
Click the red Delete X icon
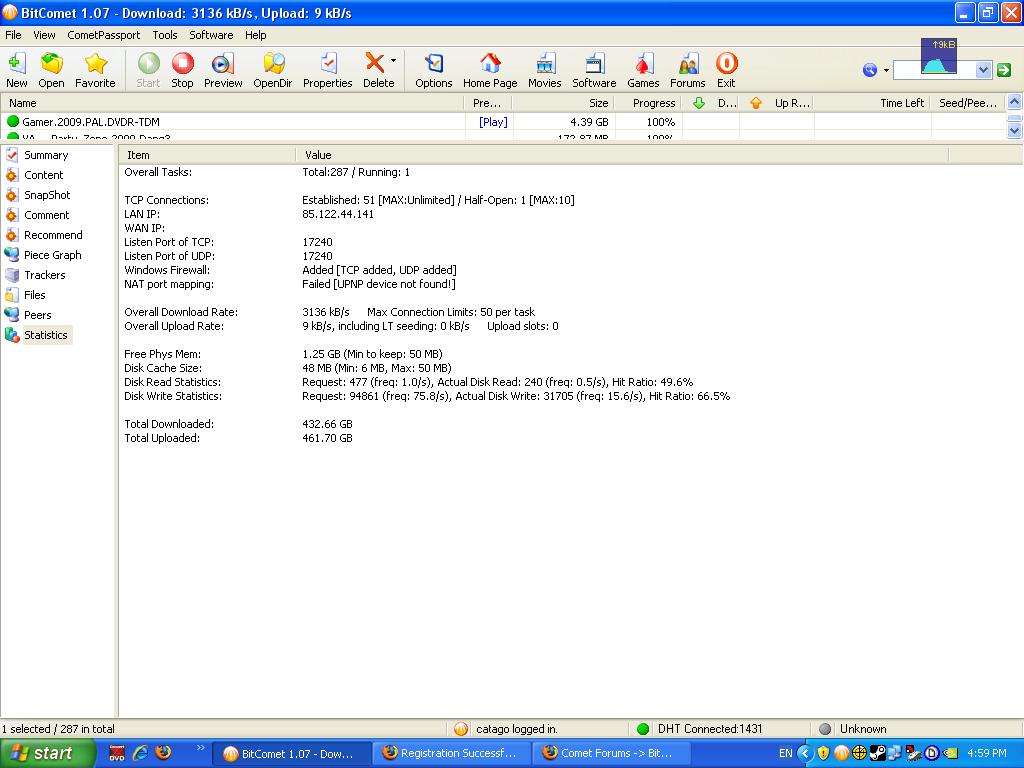tap(375, 63)
